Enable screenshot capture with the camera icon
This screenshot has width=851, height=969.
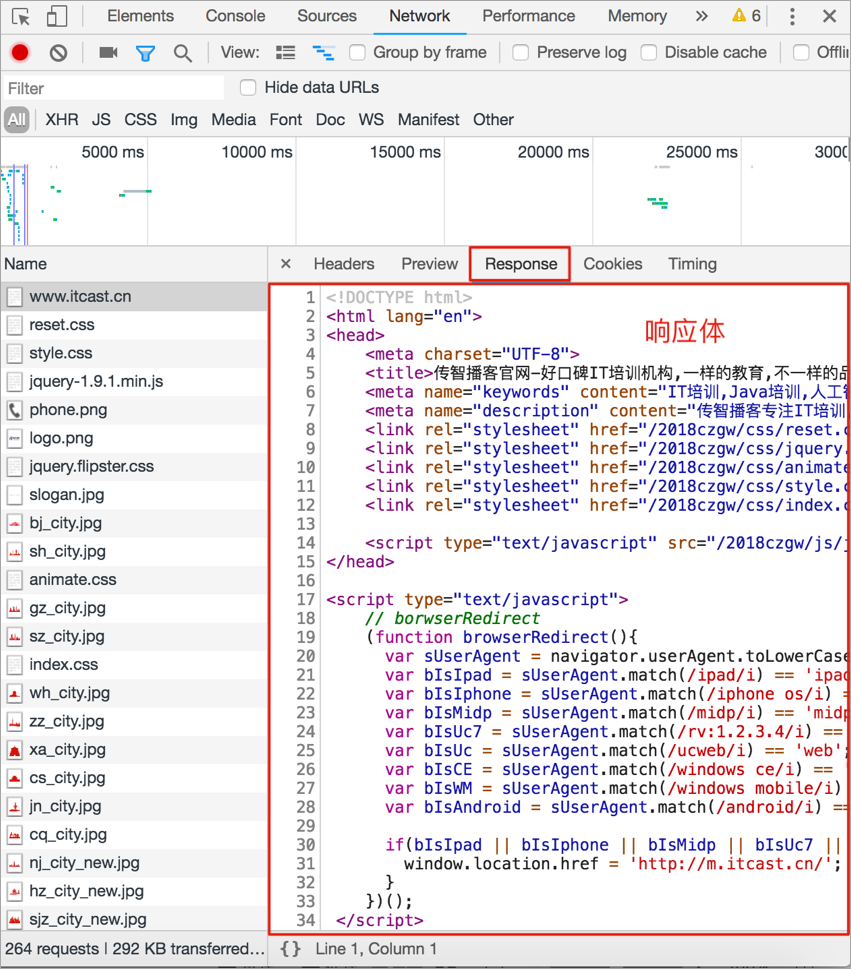108,52
